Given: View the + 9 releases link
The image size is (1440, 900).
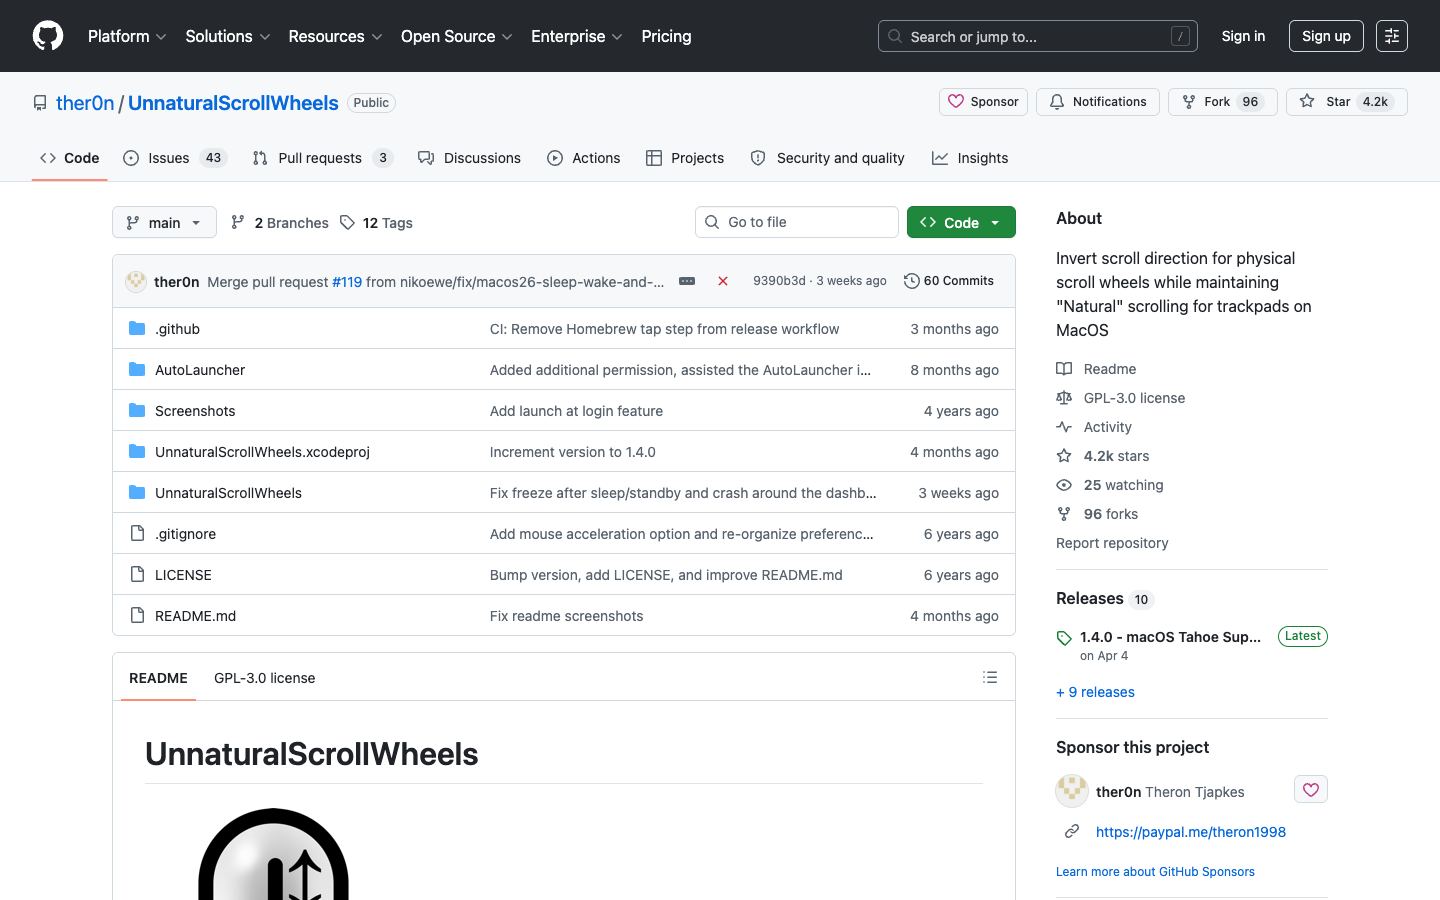Looking at the screenshot, I should [x=1095, y=692].
